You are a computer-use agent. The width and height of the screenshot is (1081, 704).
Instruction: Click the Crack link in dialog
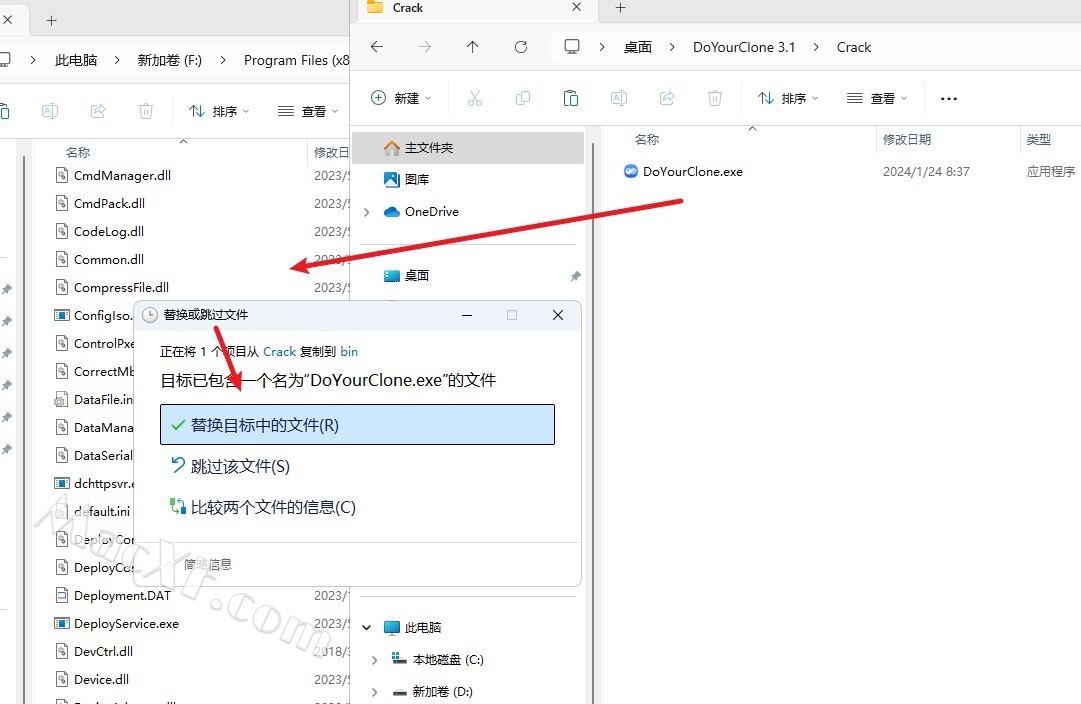(279, 352)
